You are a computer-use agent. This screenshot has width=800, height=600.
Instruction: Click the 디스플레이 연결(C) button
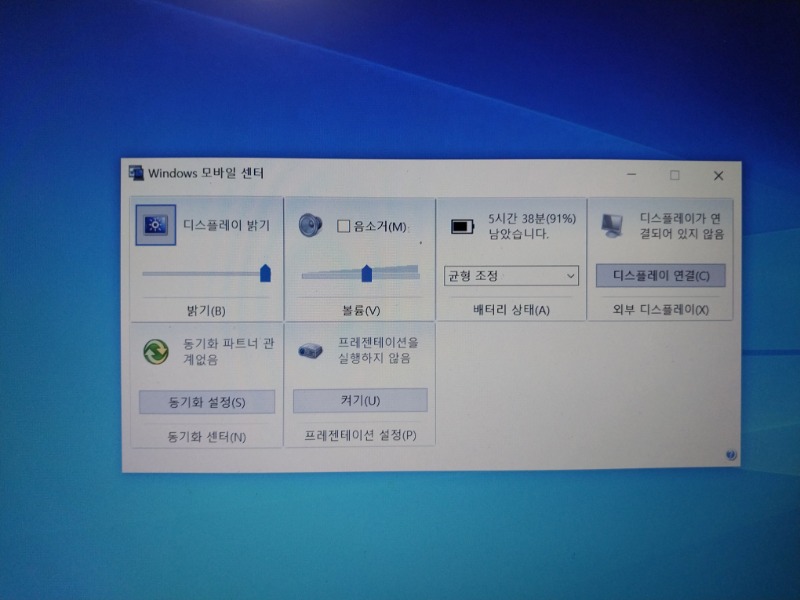(661, 276)
